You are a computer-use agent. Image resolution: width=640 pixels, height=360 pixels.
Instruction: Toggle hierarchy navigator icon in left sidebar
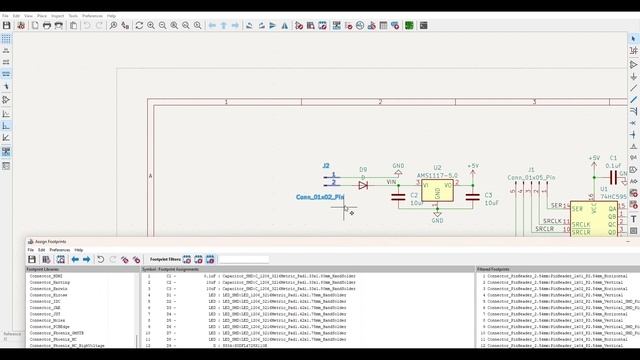[6, 152]
